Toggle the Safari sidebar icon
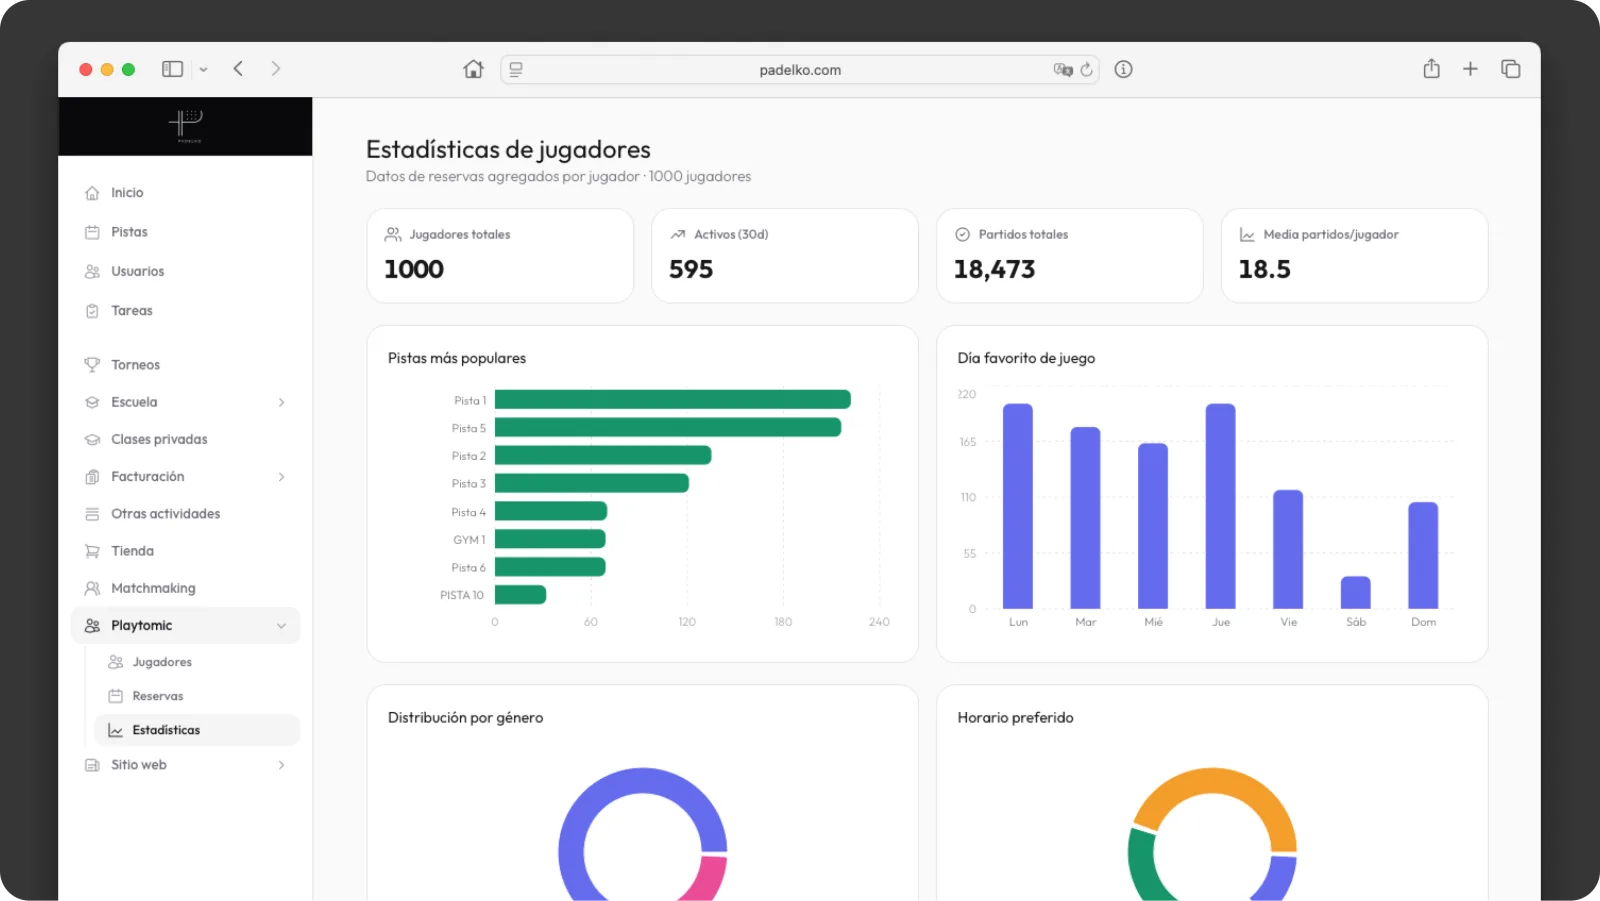The width and height of the screenshot is (1600, 901). coord(173,69)
